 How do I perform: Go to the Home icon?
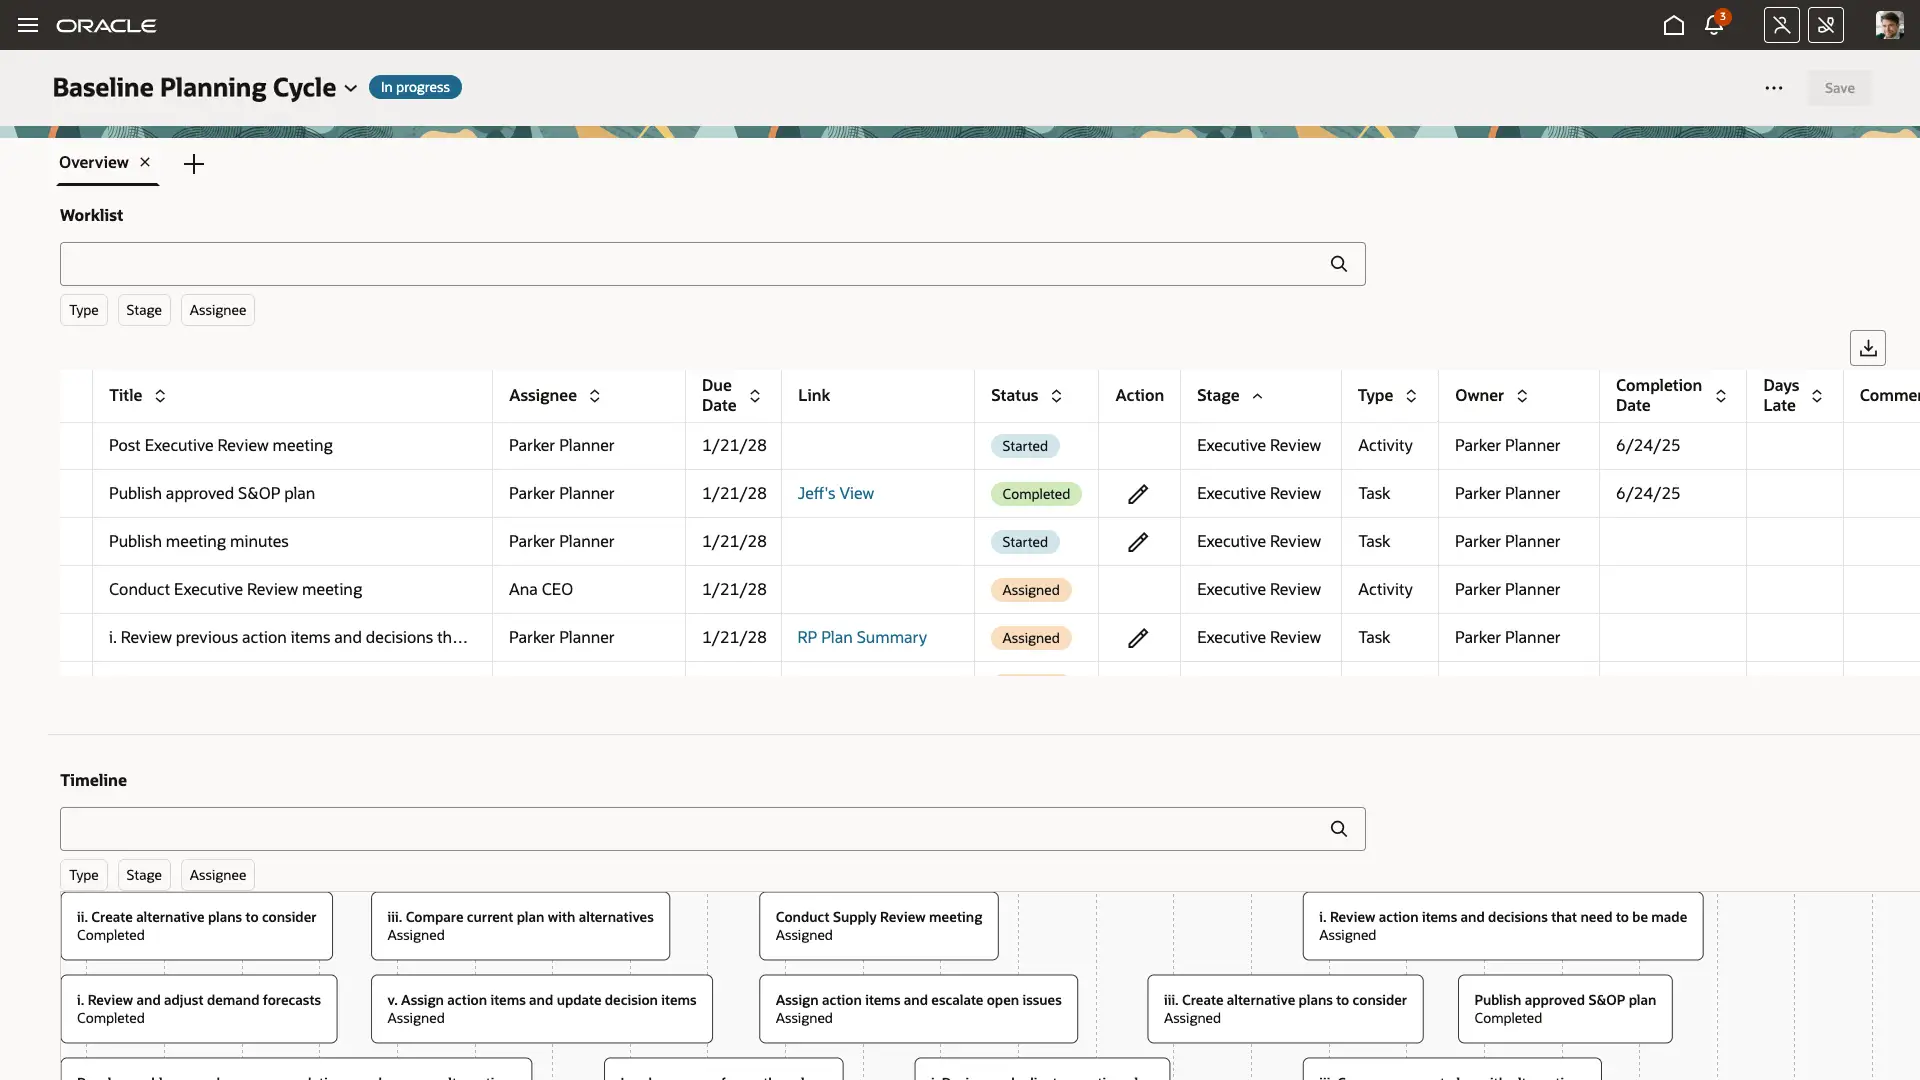click(x=1674, y=25)
